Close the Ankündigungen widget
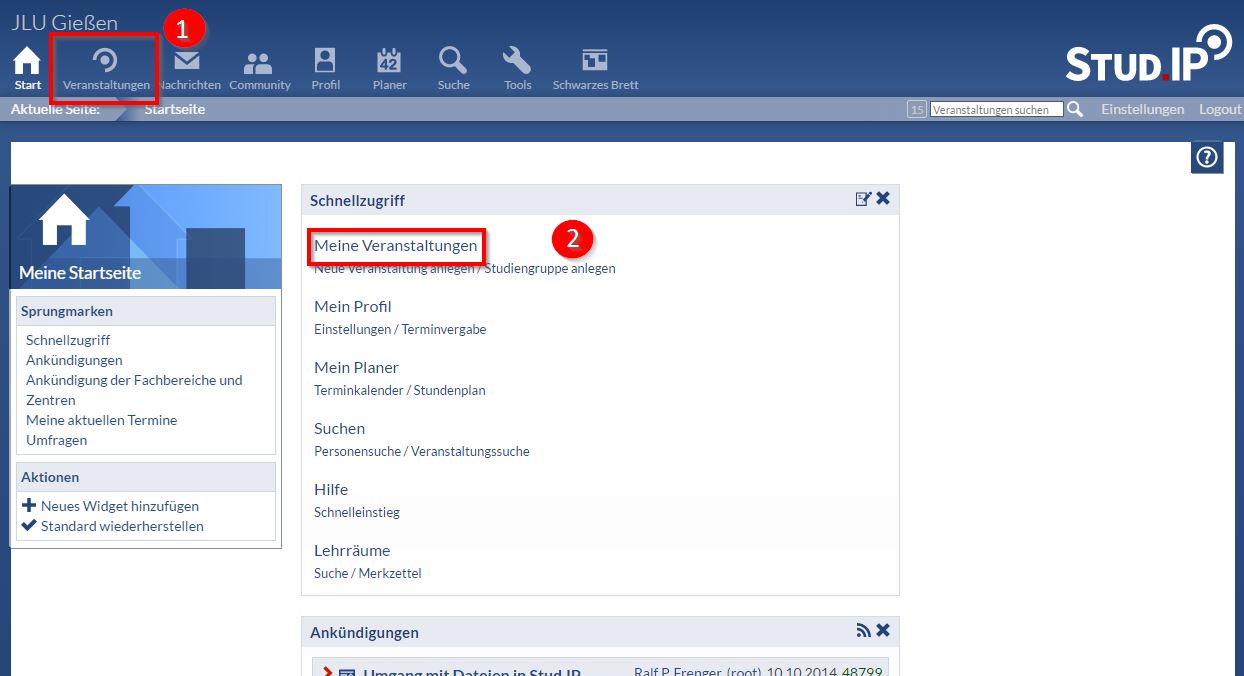 (883, 630)
